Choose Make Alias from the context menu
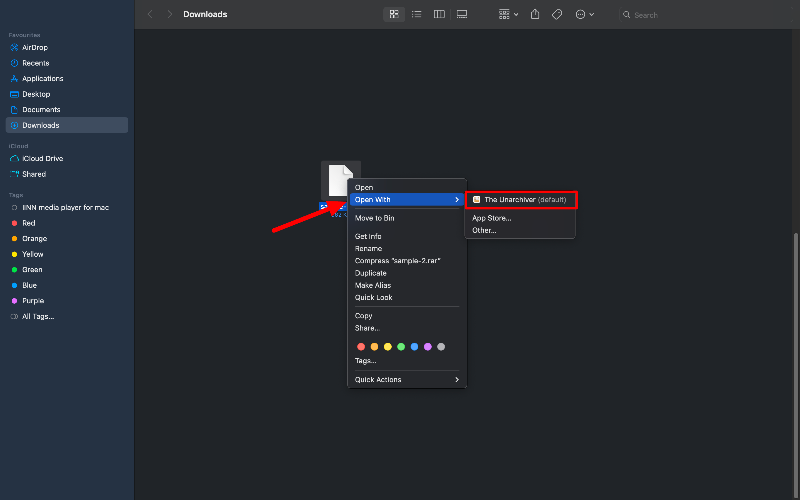 (407, 285)
